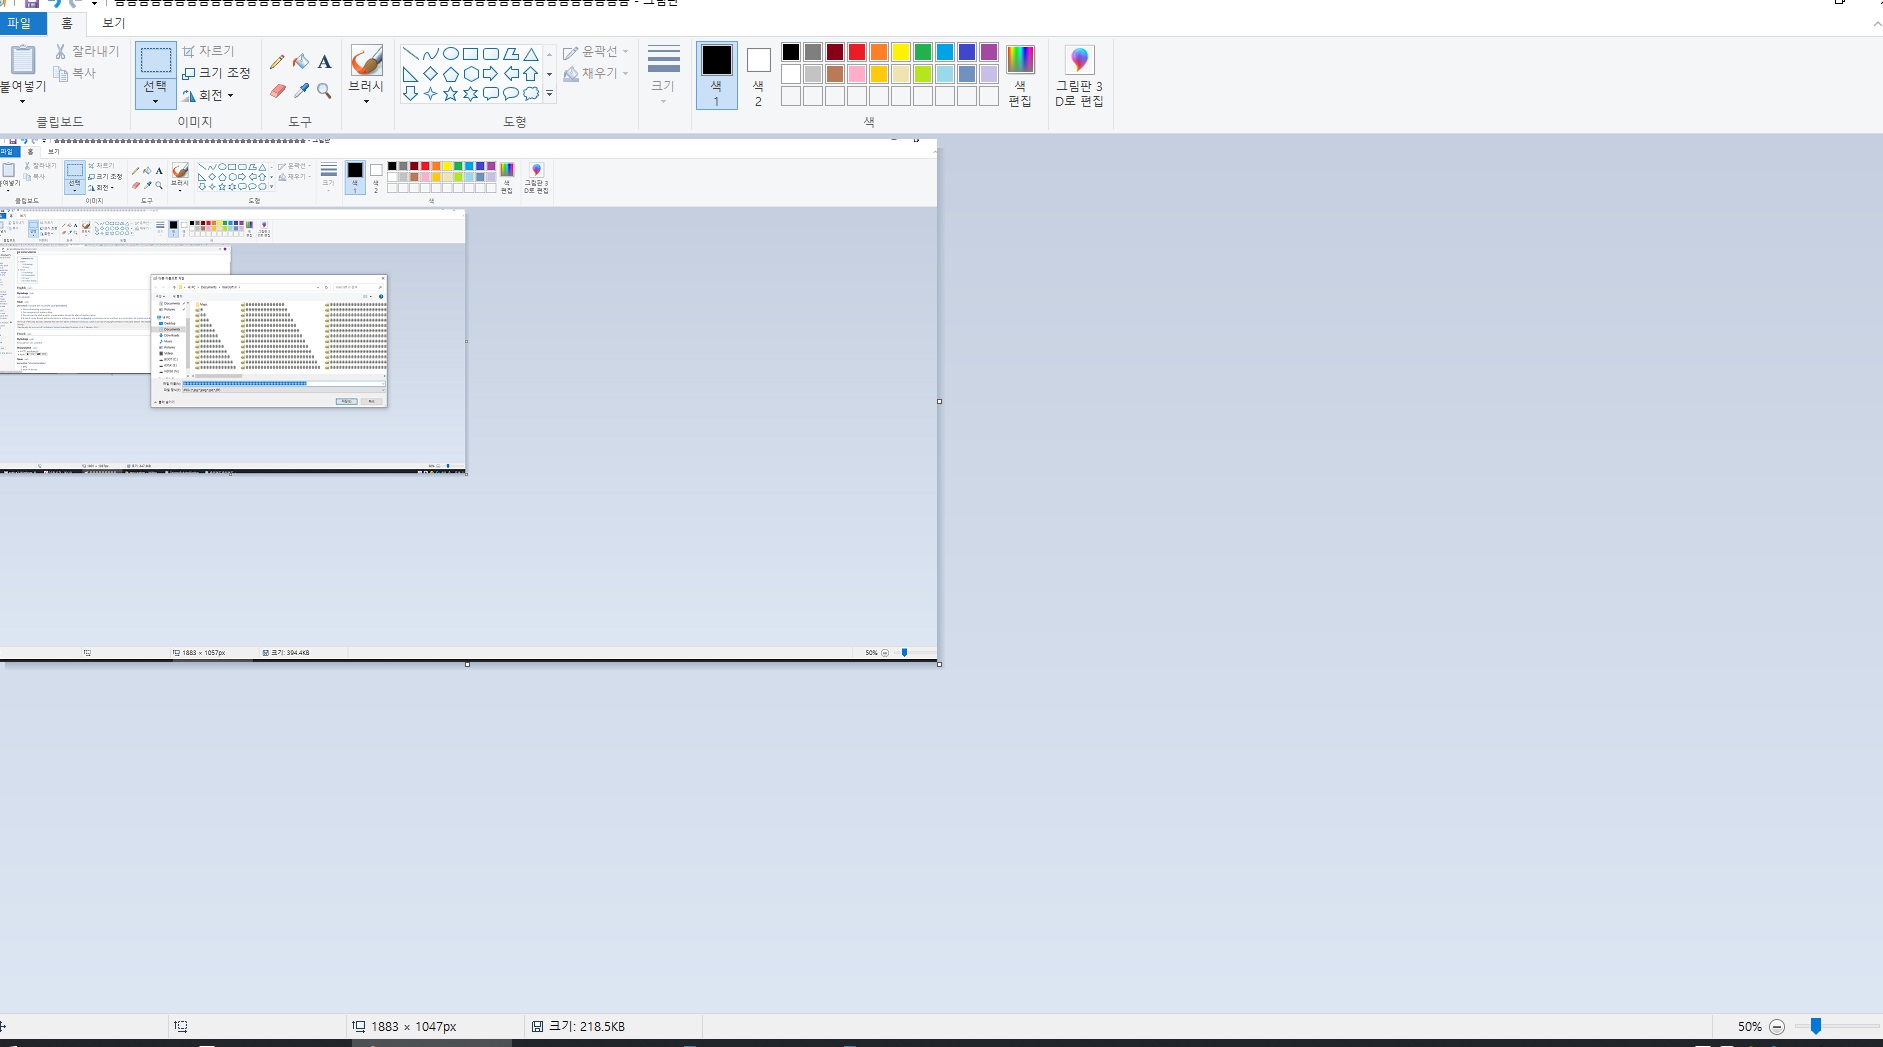
Task: Click the pasted screenshot on the canvas
Action: 468,401
